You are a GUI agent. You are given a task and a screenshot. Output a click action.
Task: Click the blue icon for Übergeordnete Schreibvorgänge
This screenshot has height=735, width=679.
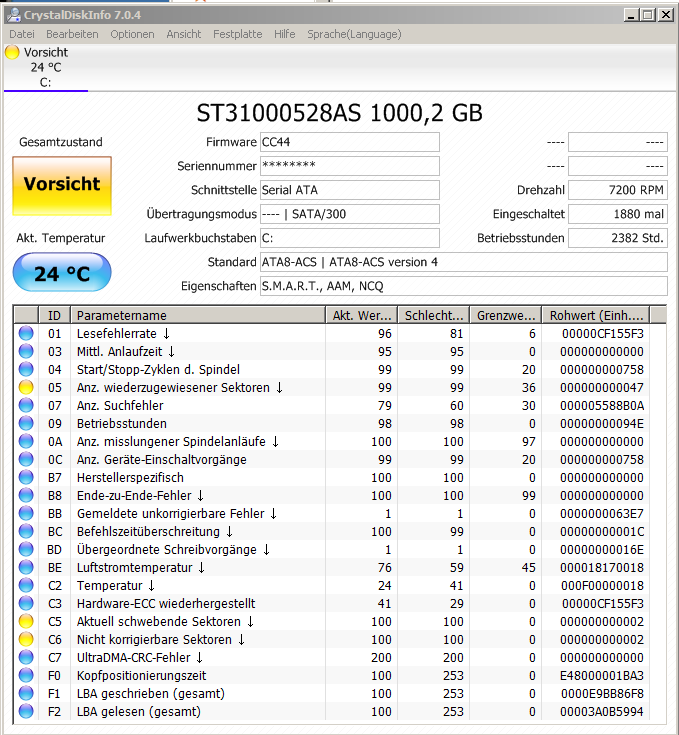pyautogui.click(x=26, y=549)
